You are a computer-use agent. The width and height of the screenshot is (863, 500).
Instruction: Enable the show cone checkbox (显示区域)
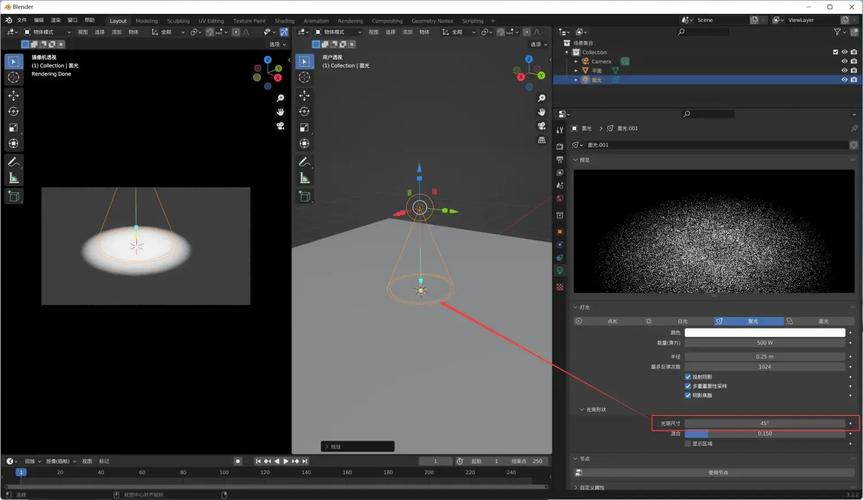click(x=688, y=443)
